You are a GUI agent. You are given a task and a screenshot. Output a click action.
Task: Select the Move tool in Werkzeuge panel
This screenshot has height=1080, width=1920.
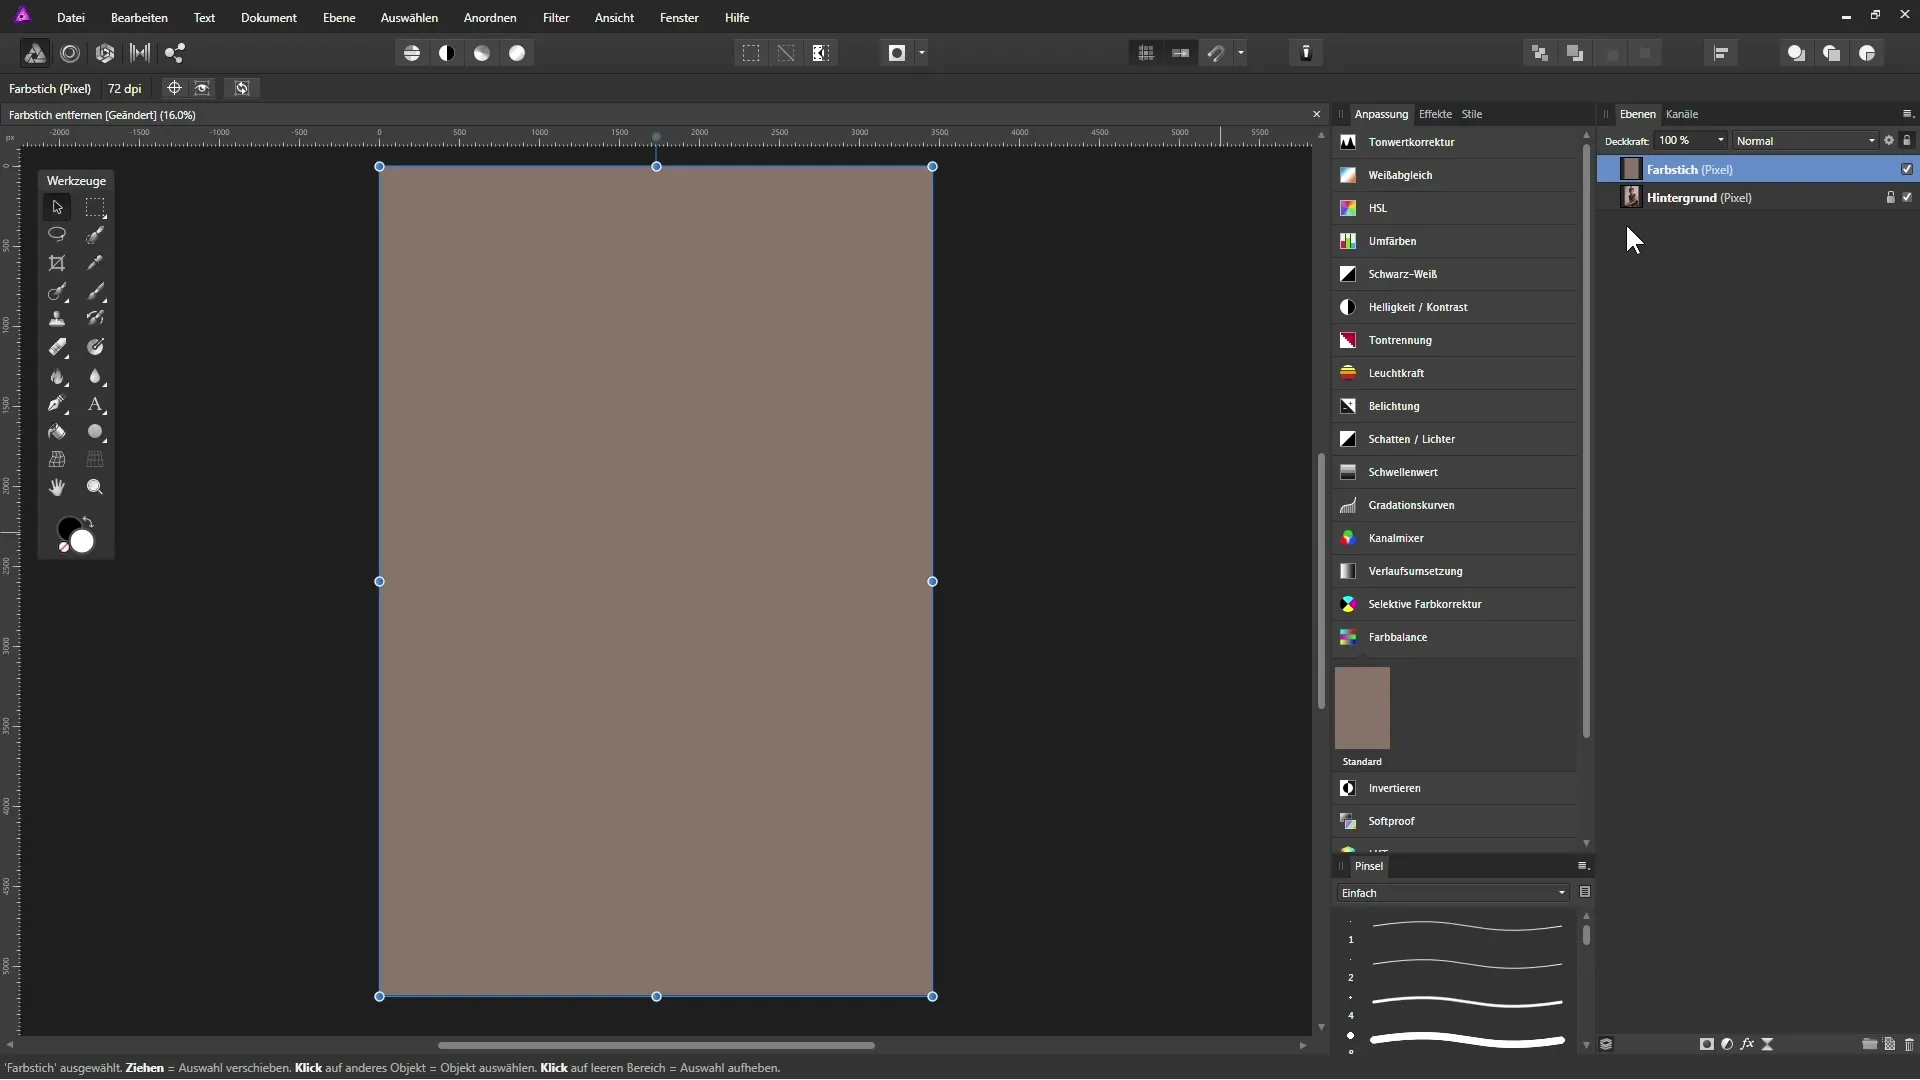[x=57, y=207]
